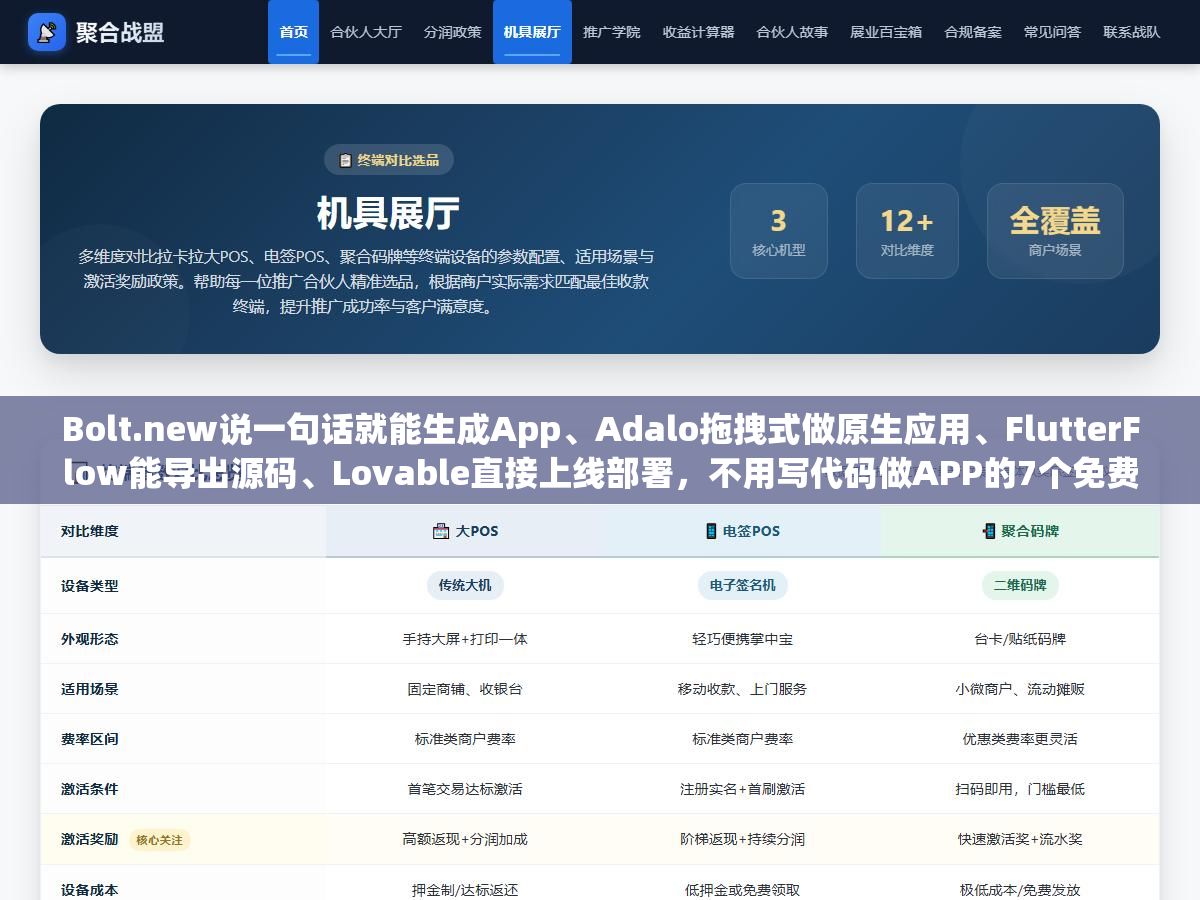Click 首笔交易达标激活 cell

(465, 789)
